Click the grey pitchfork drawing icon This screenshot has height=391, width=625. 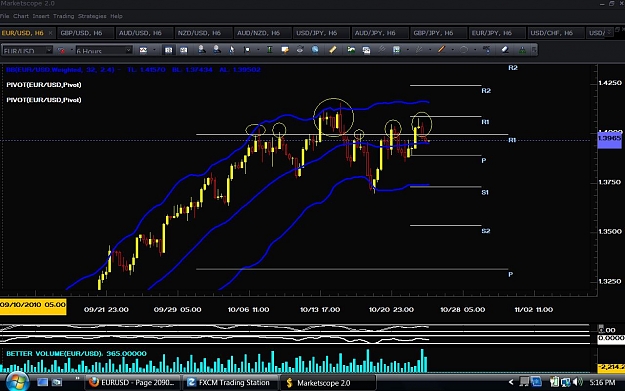point(419,49)
